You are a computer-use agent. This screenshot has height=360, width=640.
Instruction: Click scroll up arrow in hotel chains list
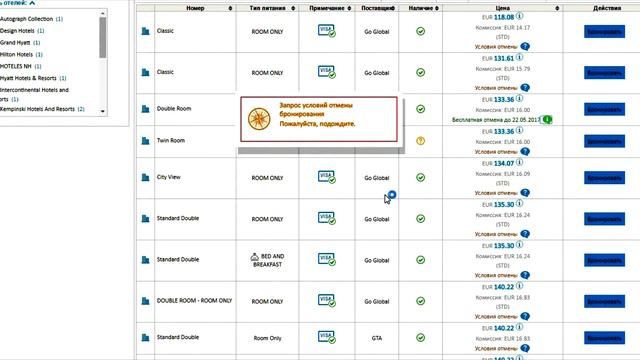[x=102, y=13]
